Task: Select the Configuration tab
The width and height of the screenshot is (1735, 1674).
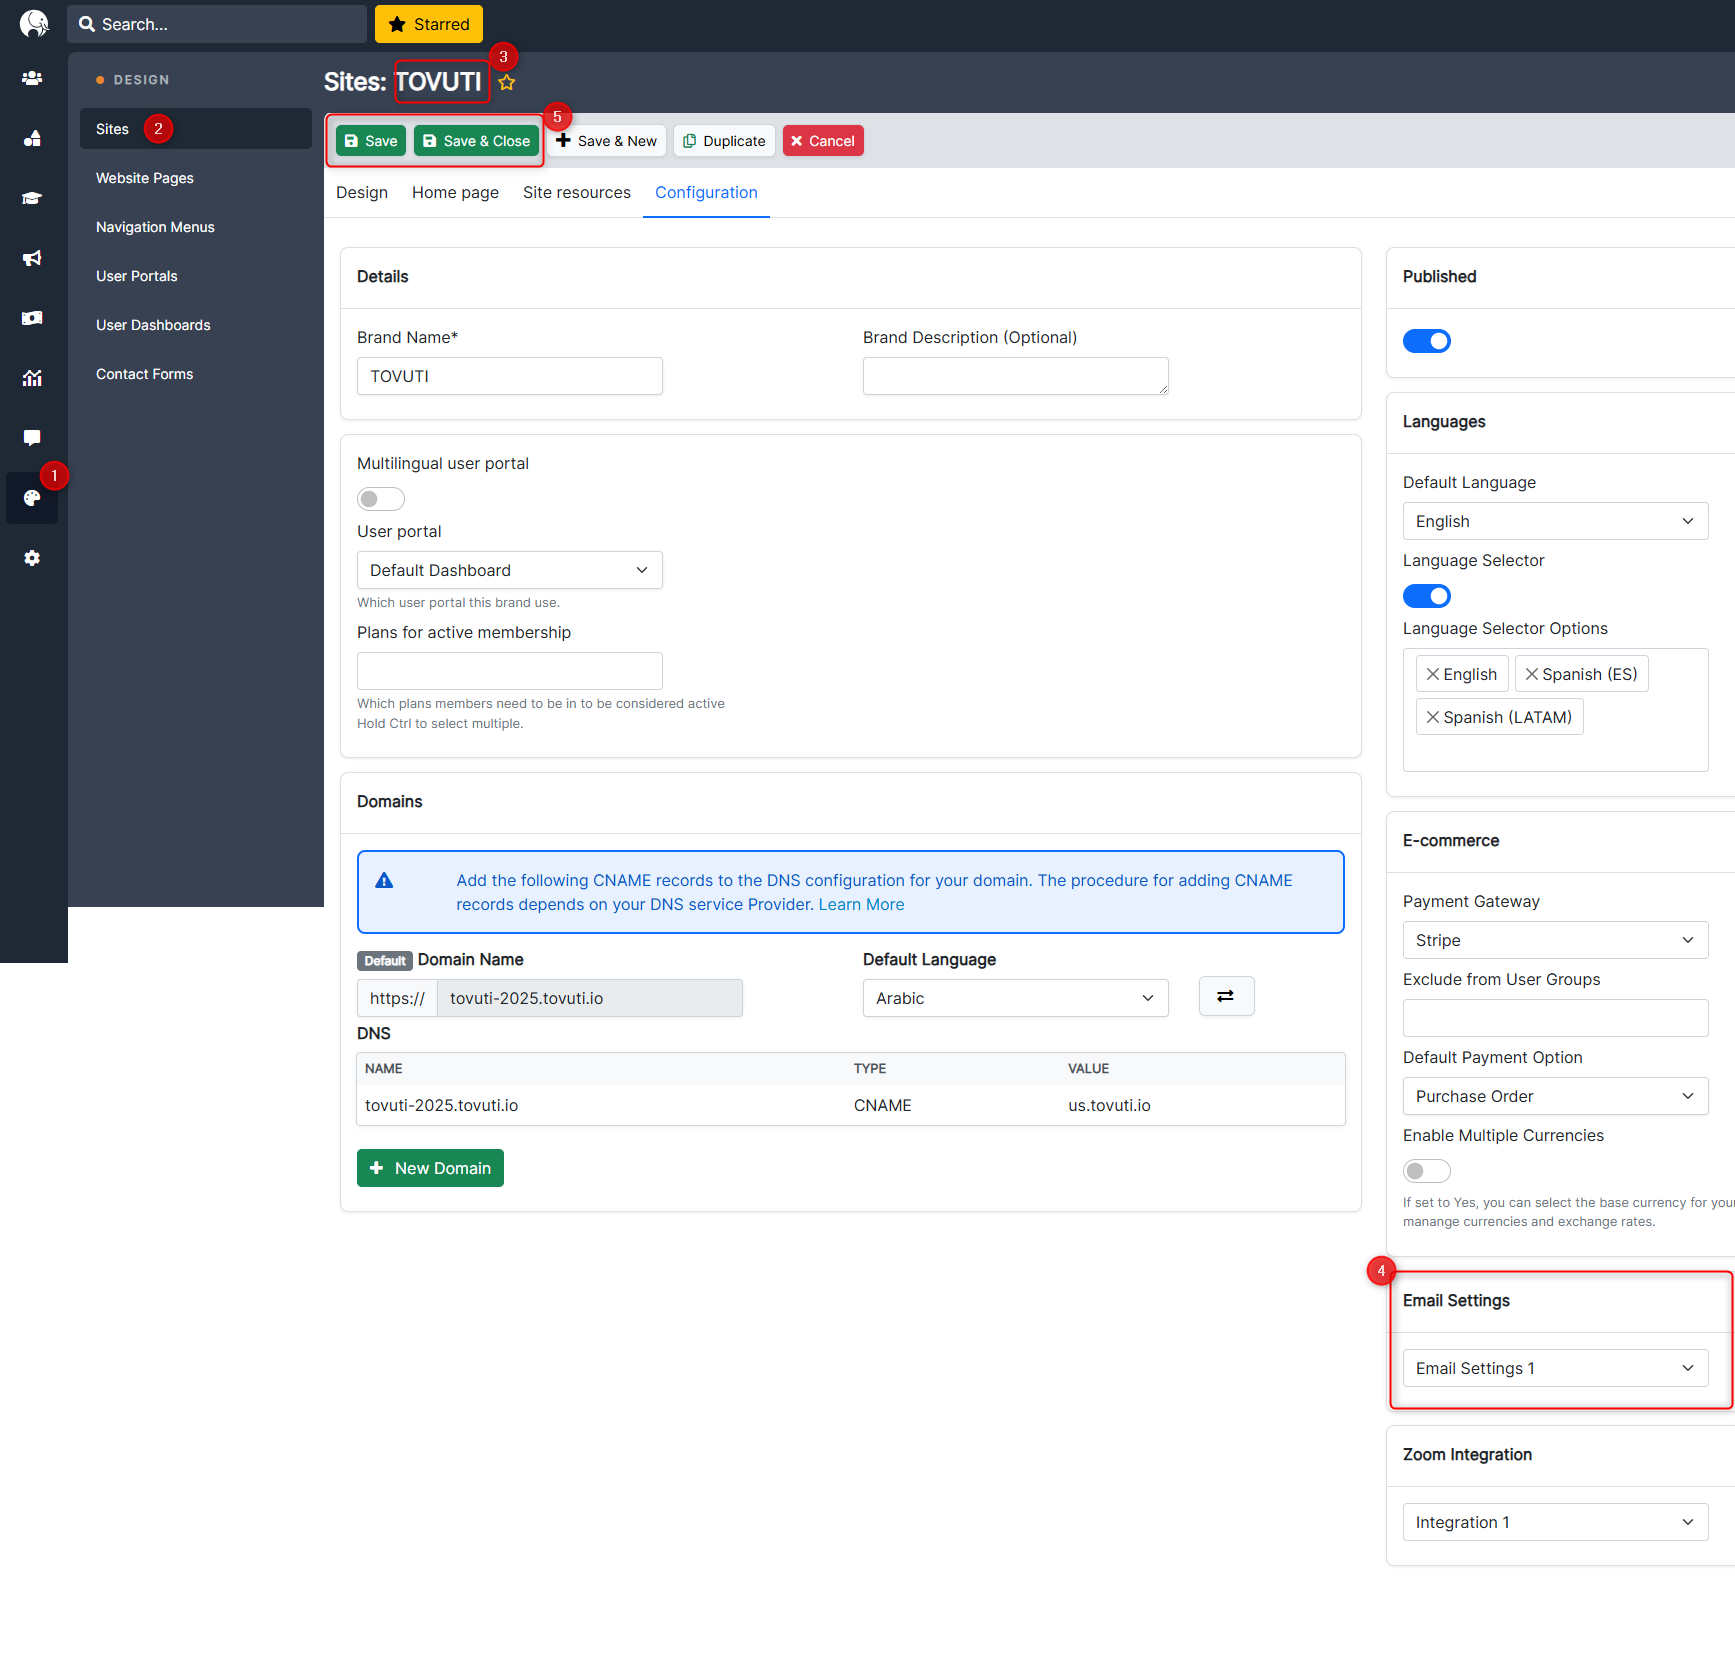Action: [706, 192]
